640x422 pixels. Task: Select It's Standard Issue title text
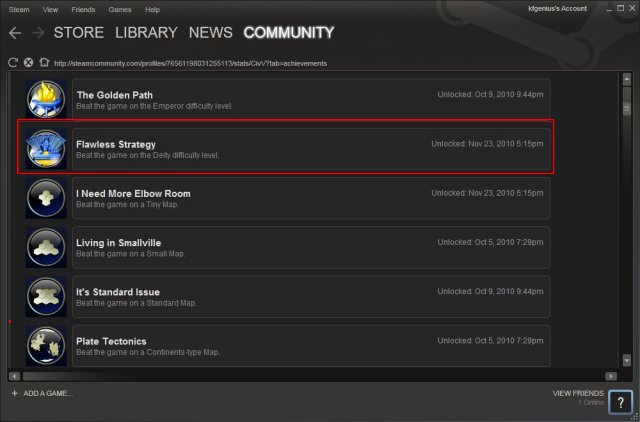point(118,292)
